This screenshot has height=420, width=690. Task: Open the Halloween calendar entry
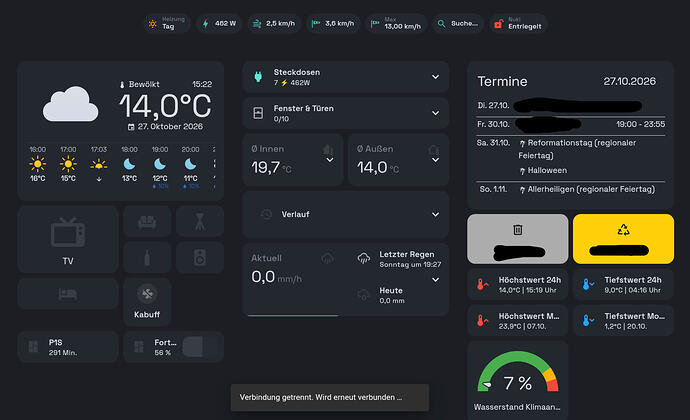[543, 170]
